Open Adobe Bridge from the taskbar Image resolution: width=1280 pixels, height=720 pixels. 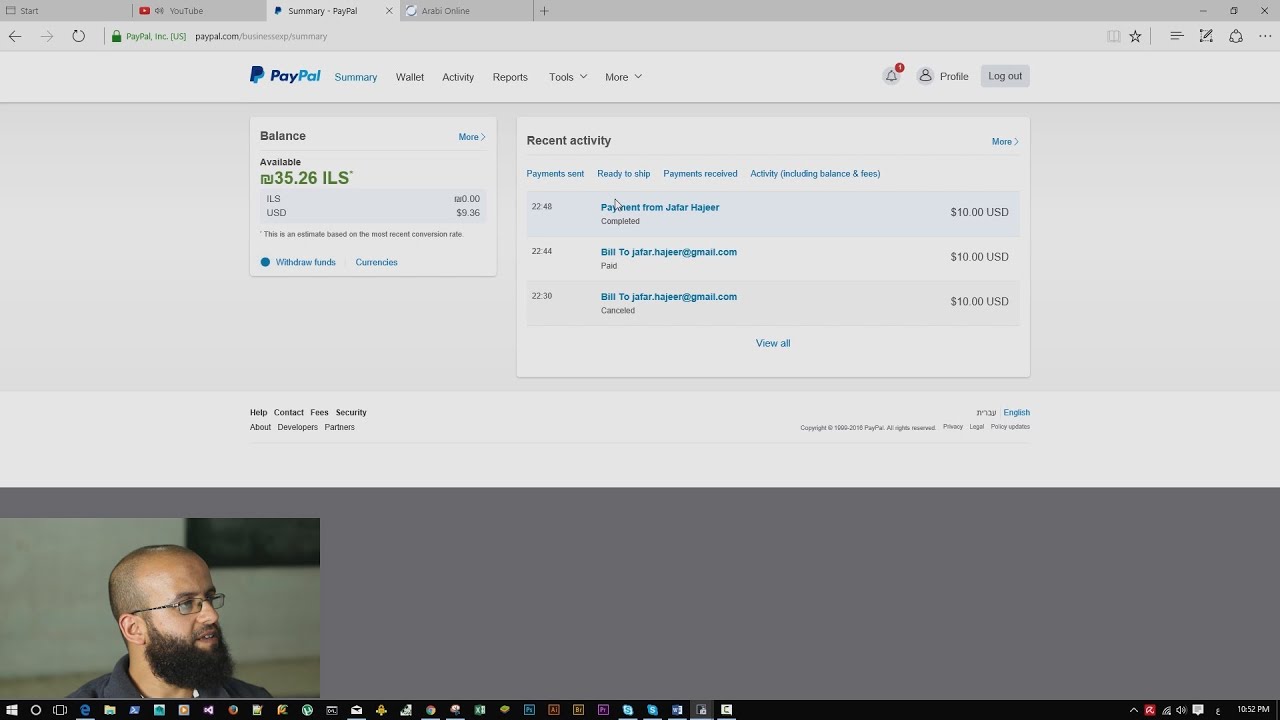click(578, 710)
